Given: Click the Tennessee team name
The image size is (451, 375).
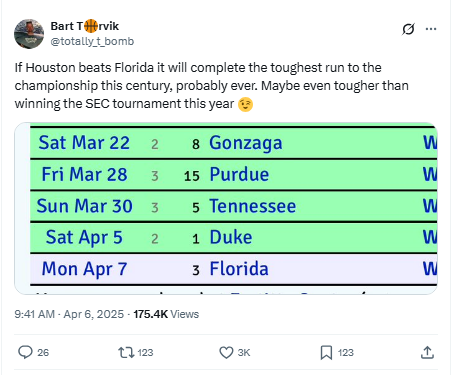Looking at the screenshot, I should pyautogui.click(x=253, y=206).
